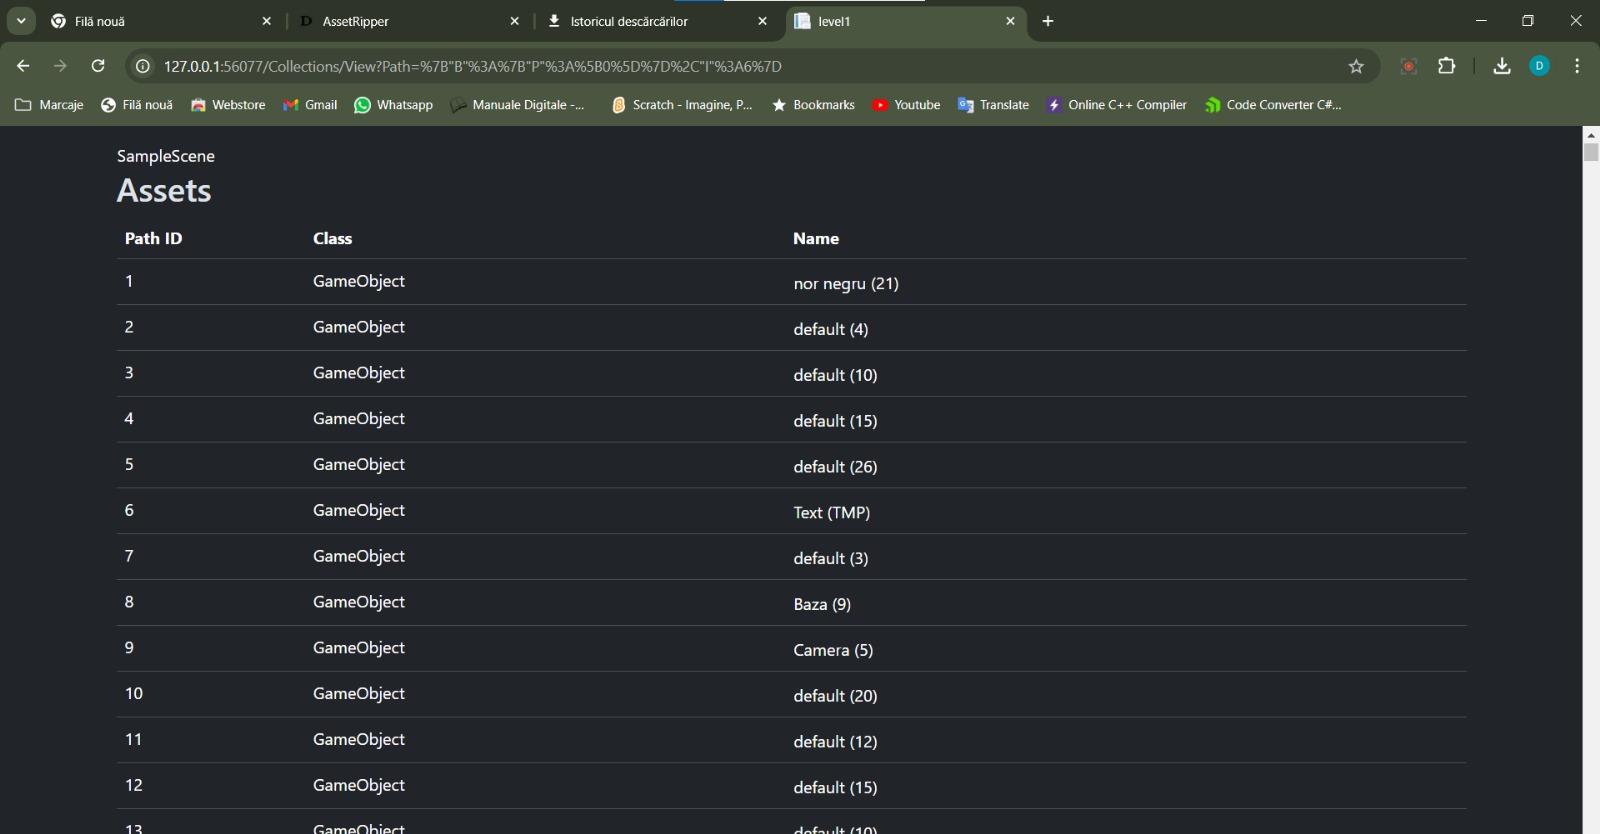Open asset "nor negru (21)"
1600x834 pixels.
pyautogui.click(x=846, y=284)
